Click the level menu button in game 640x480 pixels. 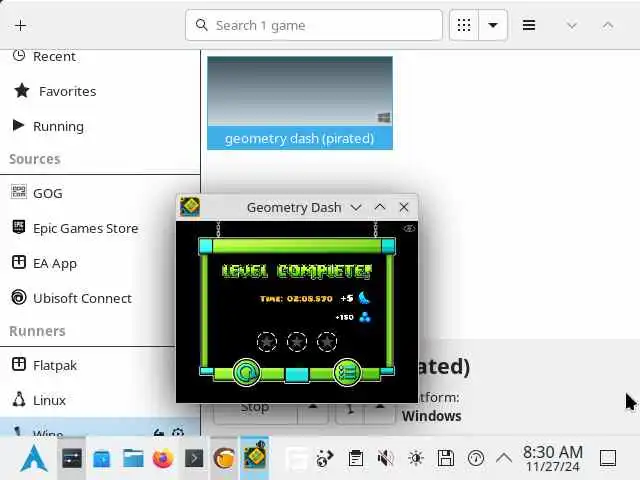[x=347, y=372]
